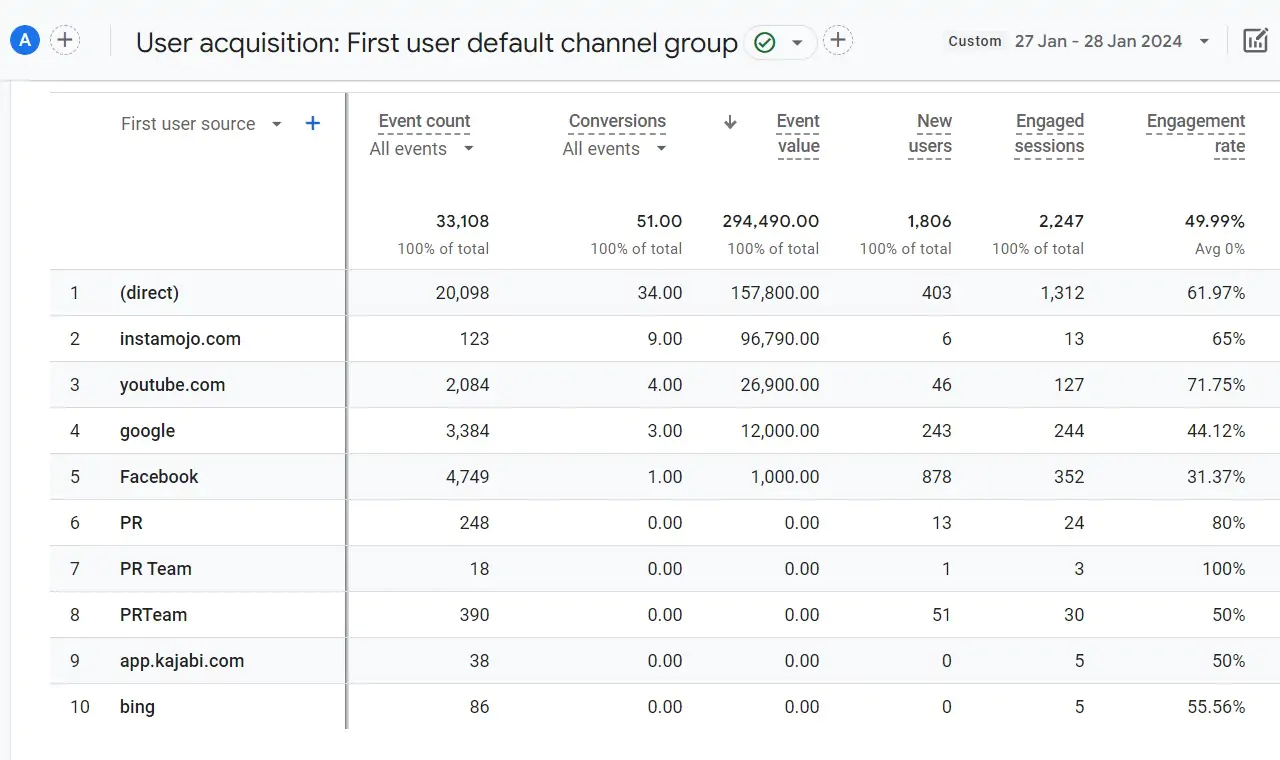Add a comparison with dashed plus icon
Screen dimensions: 1280x760
pos(65,41)
